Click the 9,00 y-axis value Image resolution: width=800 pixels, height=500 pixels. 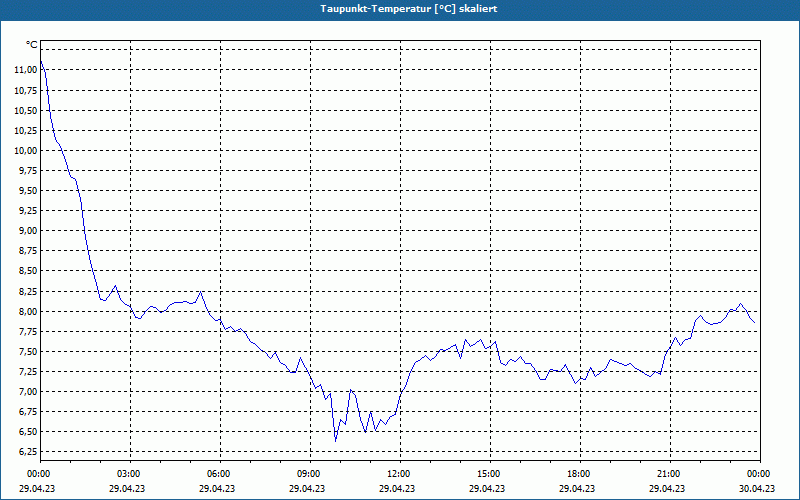tap(28, 231)
